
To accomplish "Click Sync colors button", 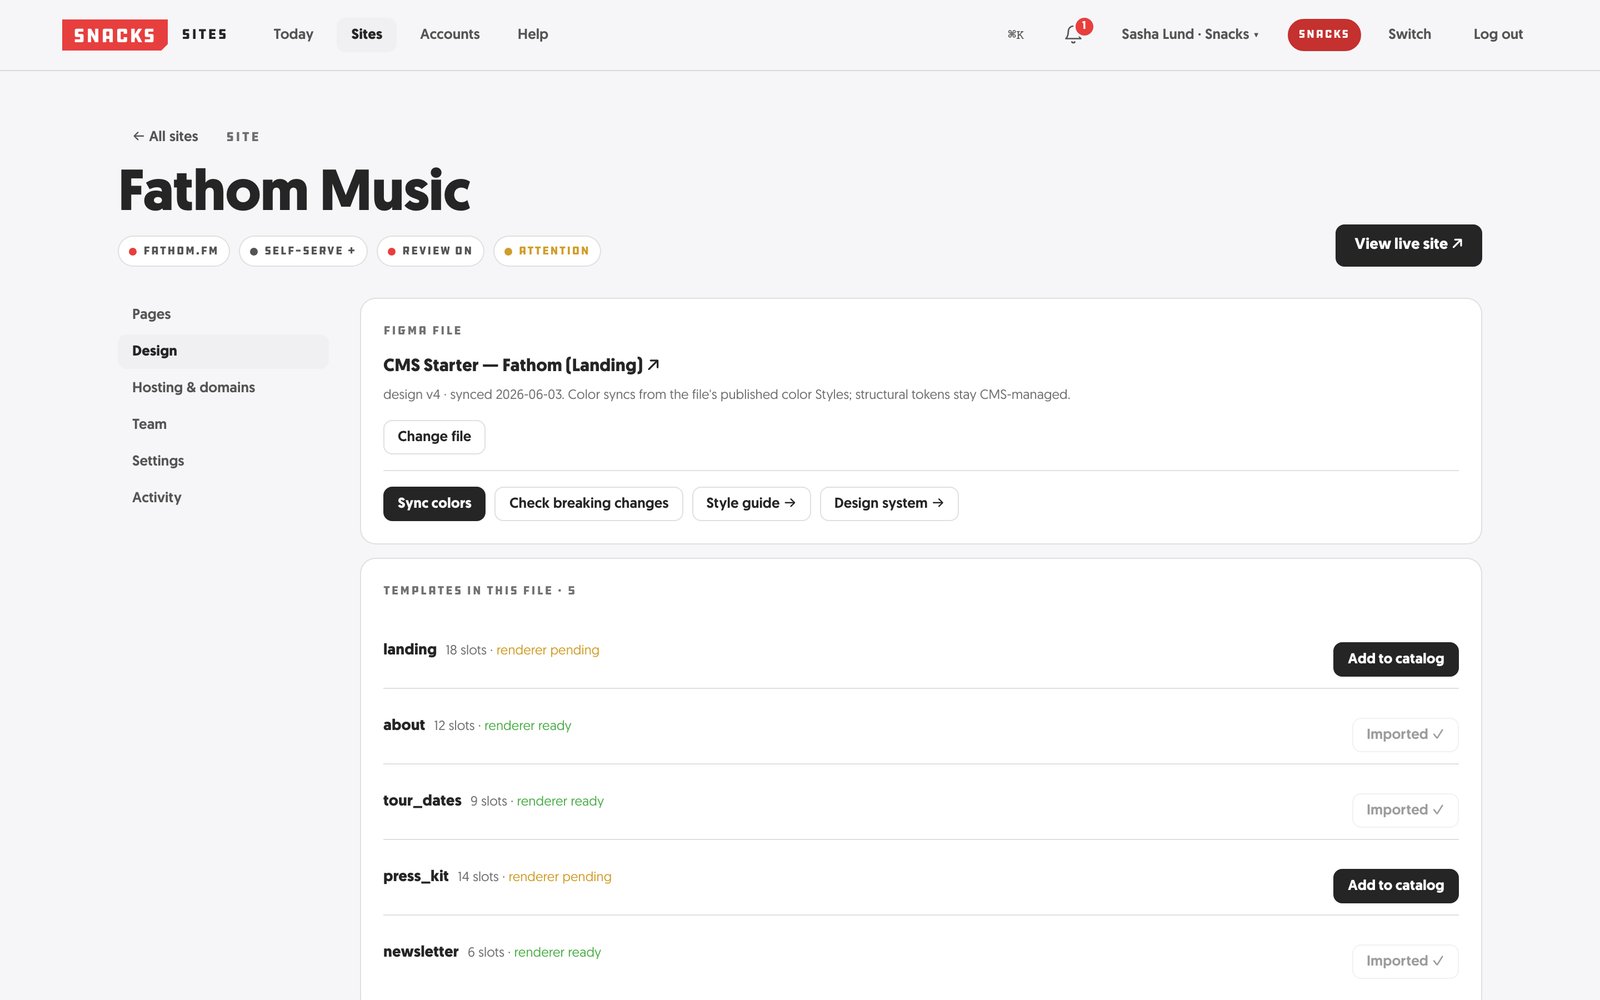I will point(434,504).
